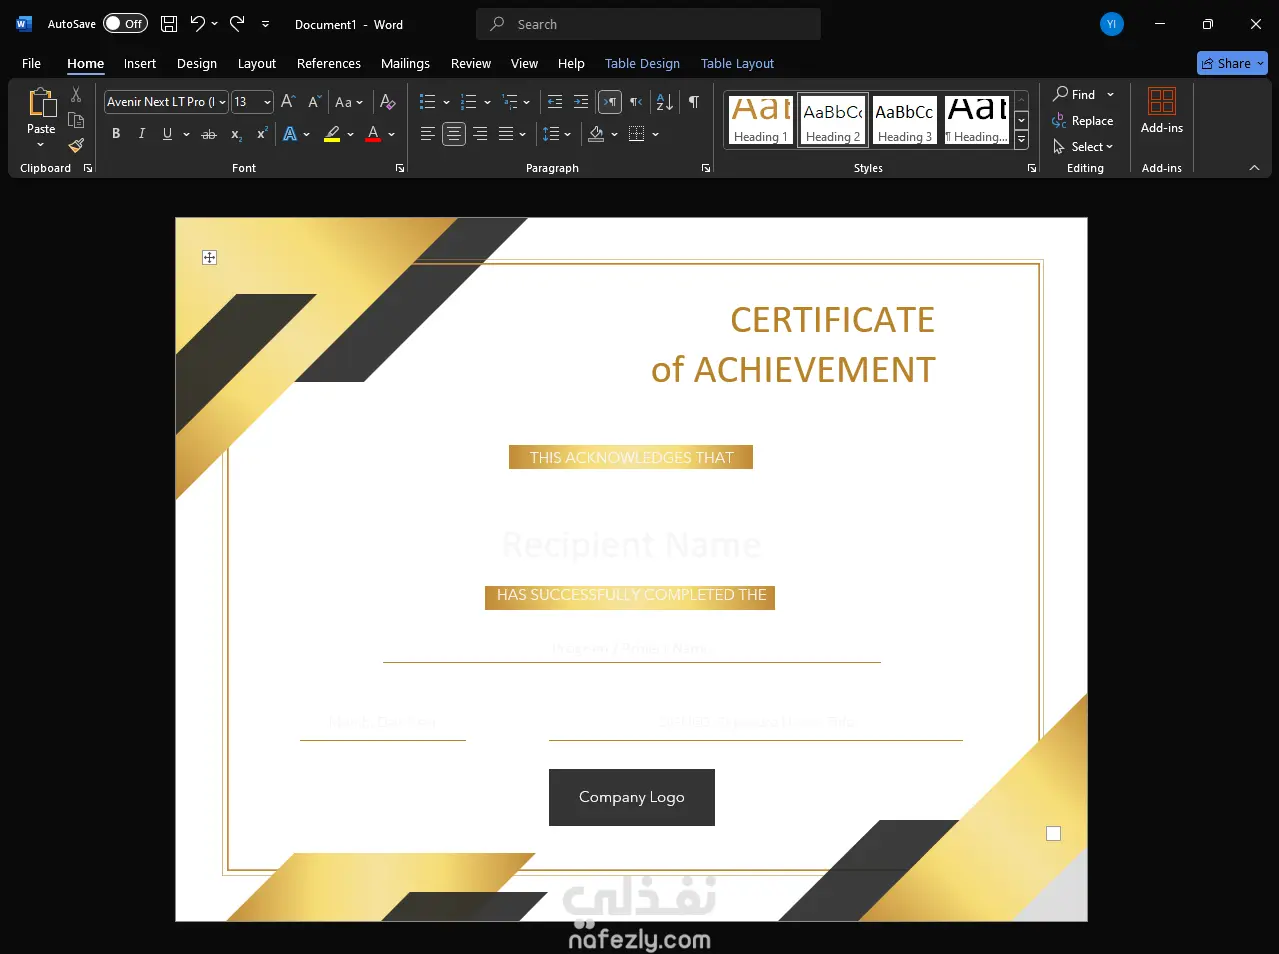Switch to the Insert tab
Viewport: 1279px width, 954px height.
point(140,63)
